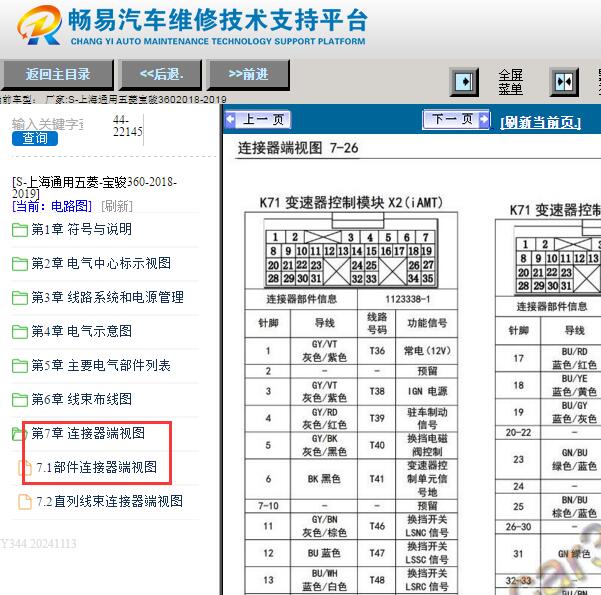Click T40 wire code cell
Screen dimensions: 601x595
pyautogui.click(x=377, y=445)
